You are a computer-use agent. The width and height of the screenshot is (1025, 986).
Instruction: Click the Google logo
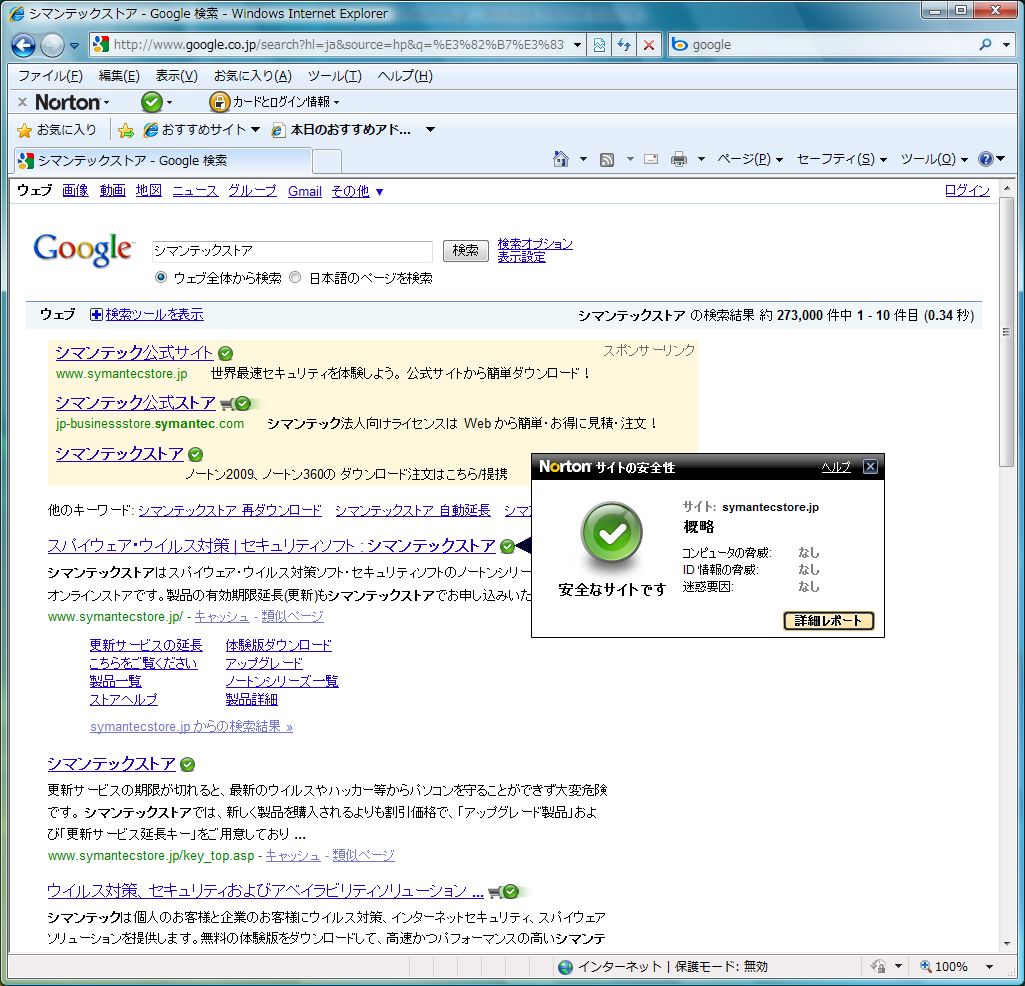pyautogui.click(x=83, y=250)
